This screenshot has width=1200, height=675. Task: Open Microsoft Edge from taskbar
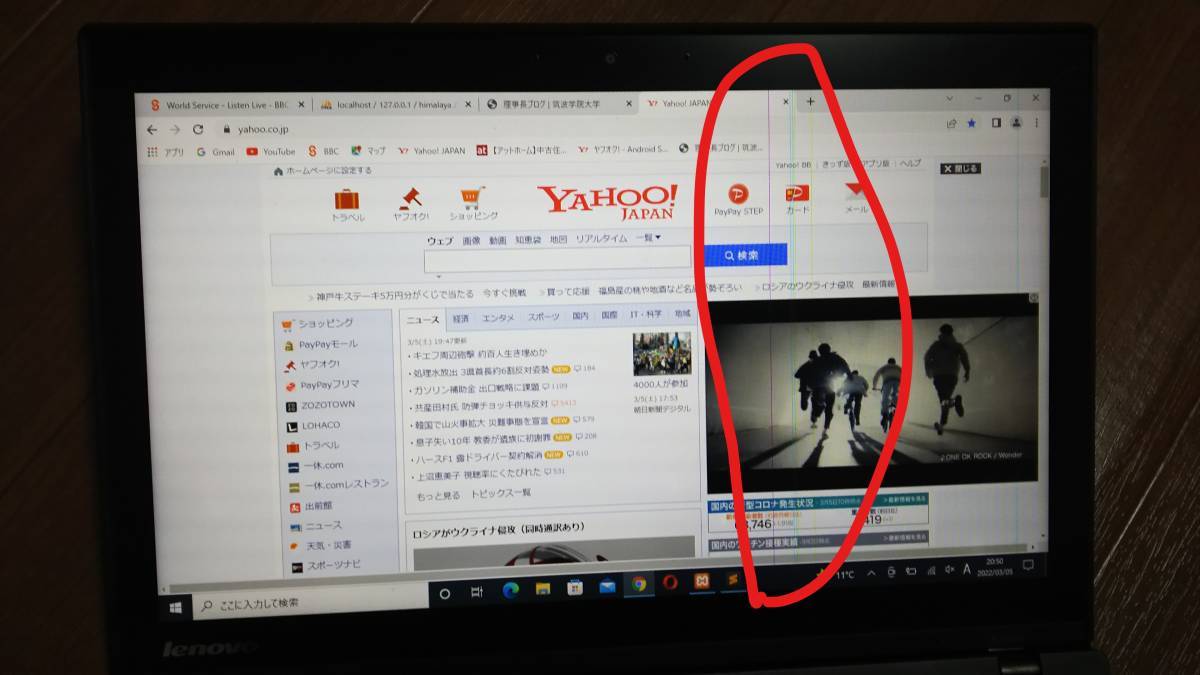[x=510, y=589]
